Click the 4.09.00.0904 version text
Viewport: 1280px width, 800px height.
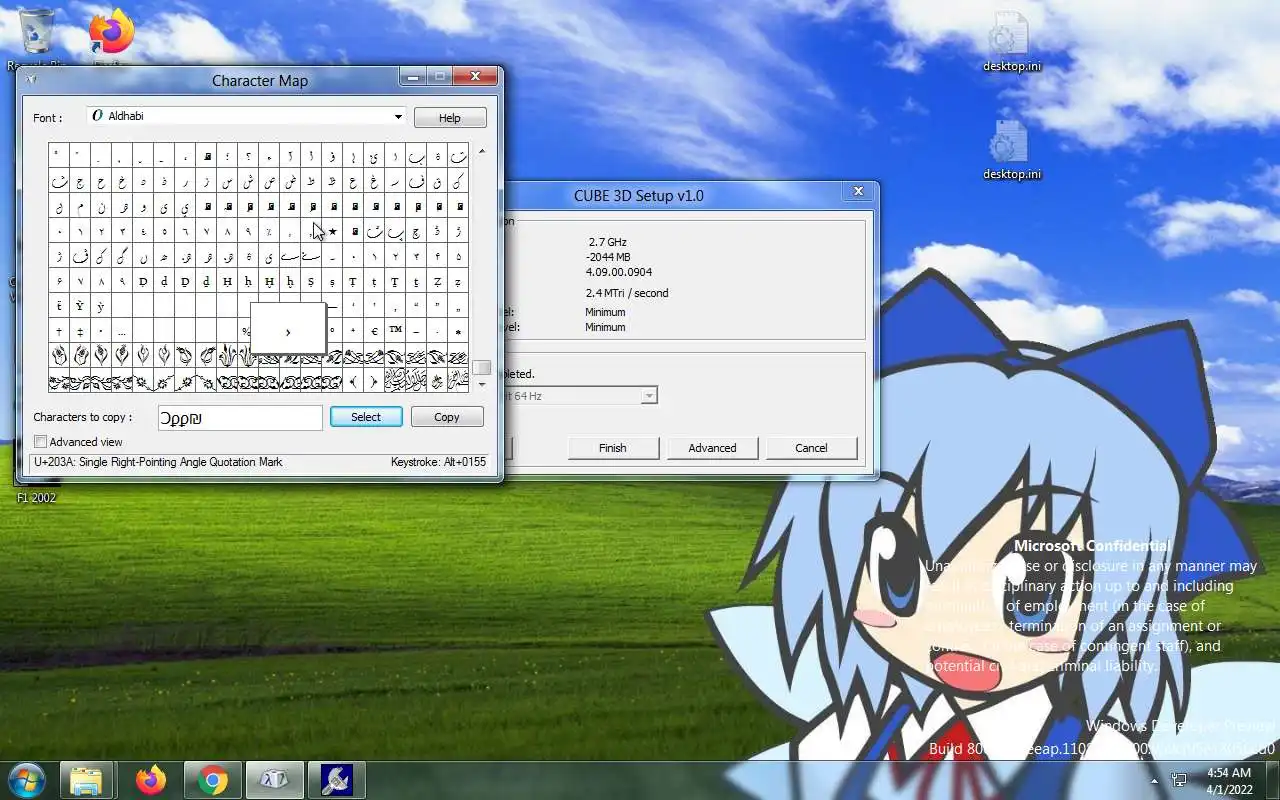pyautogui.click(x=619, y=272)
